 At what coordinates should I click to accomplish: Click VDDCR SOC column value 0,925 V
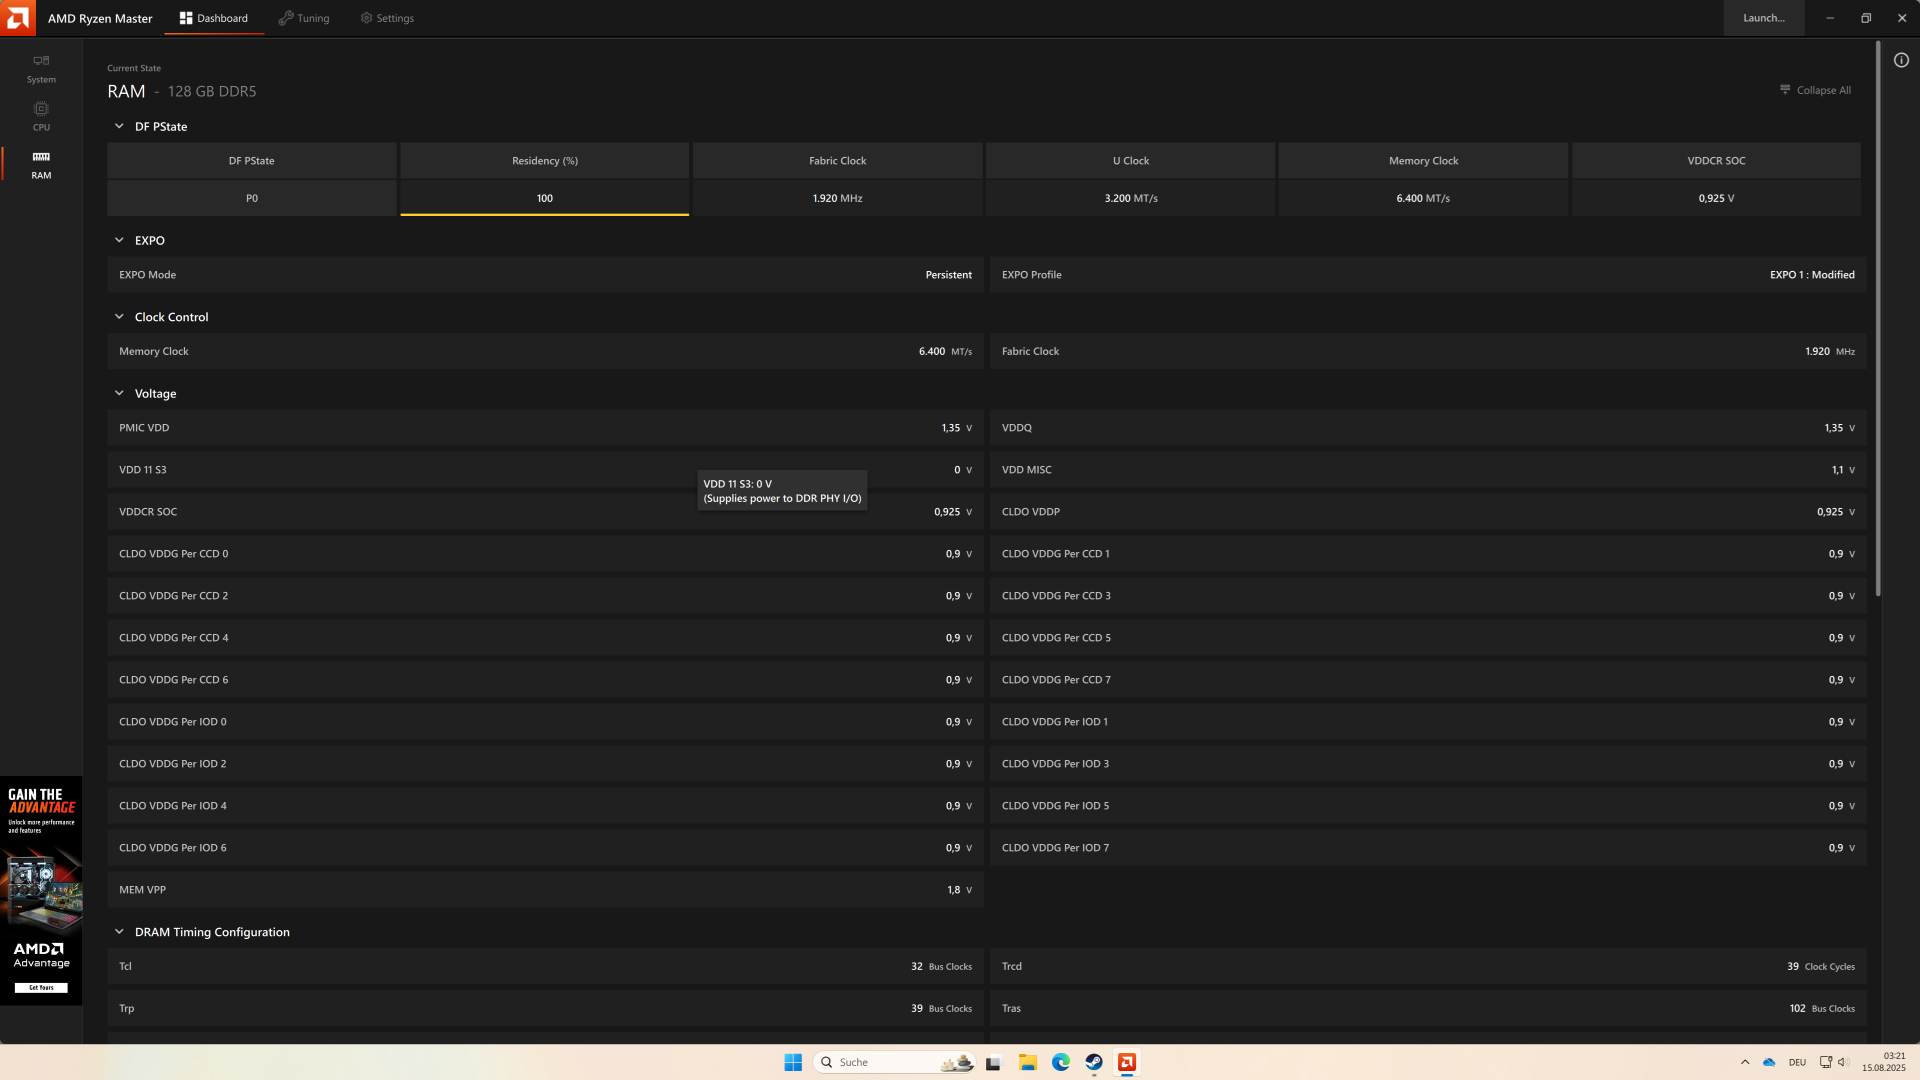(1716, 198)
